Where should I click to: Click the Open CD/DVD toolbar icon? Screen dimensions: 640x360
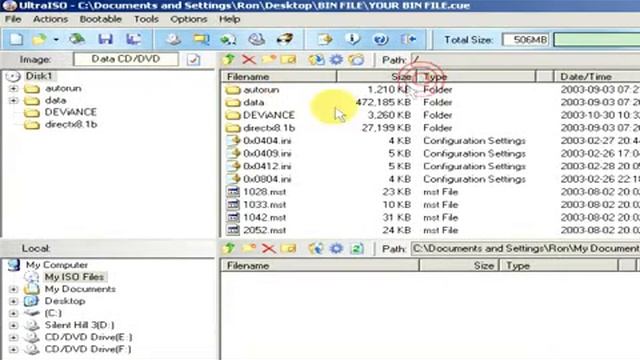[77, 39]
